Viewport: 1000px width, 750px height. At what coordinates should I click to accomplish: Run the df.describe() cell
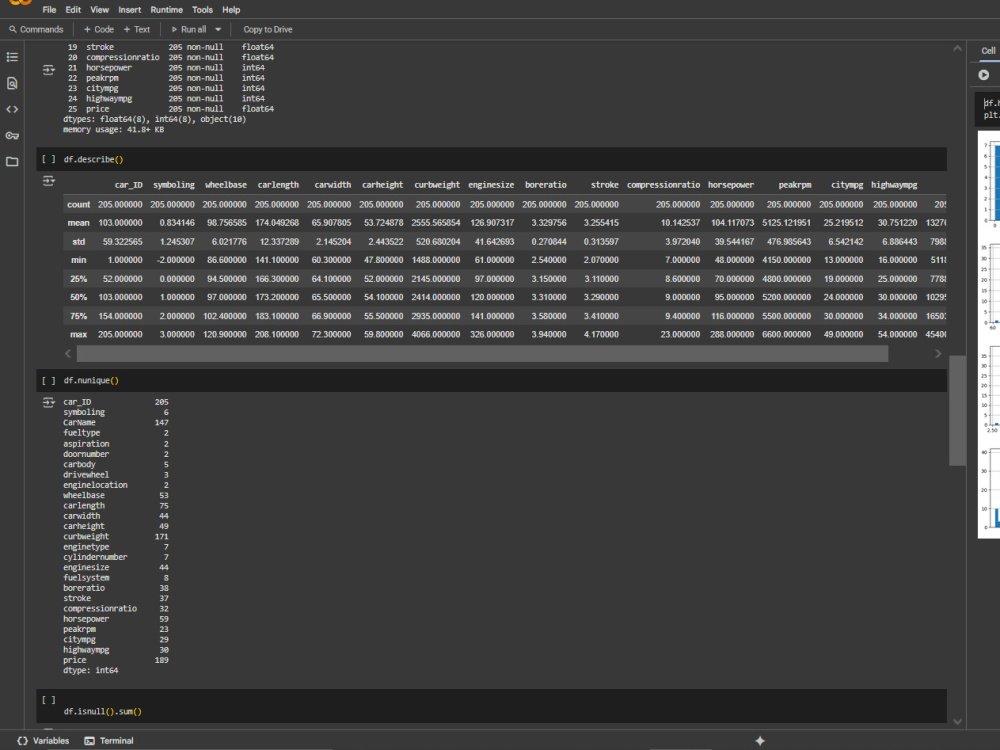tap(48, 159)
